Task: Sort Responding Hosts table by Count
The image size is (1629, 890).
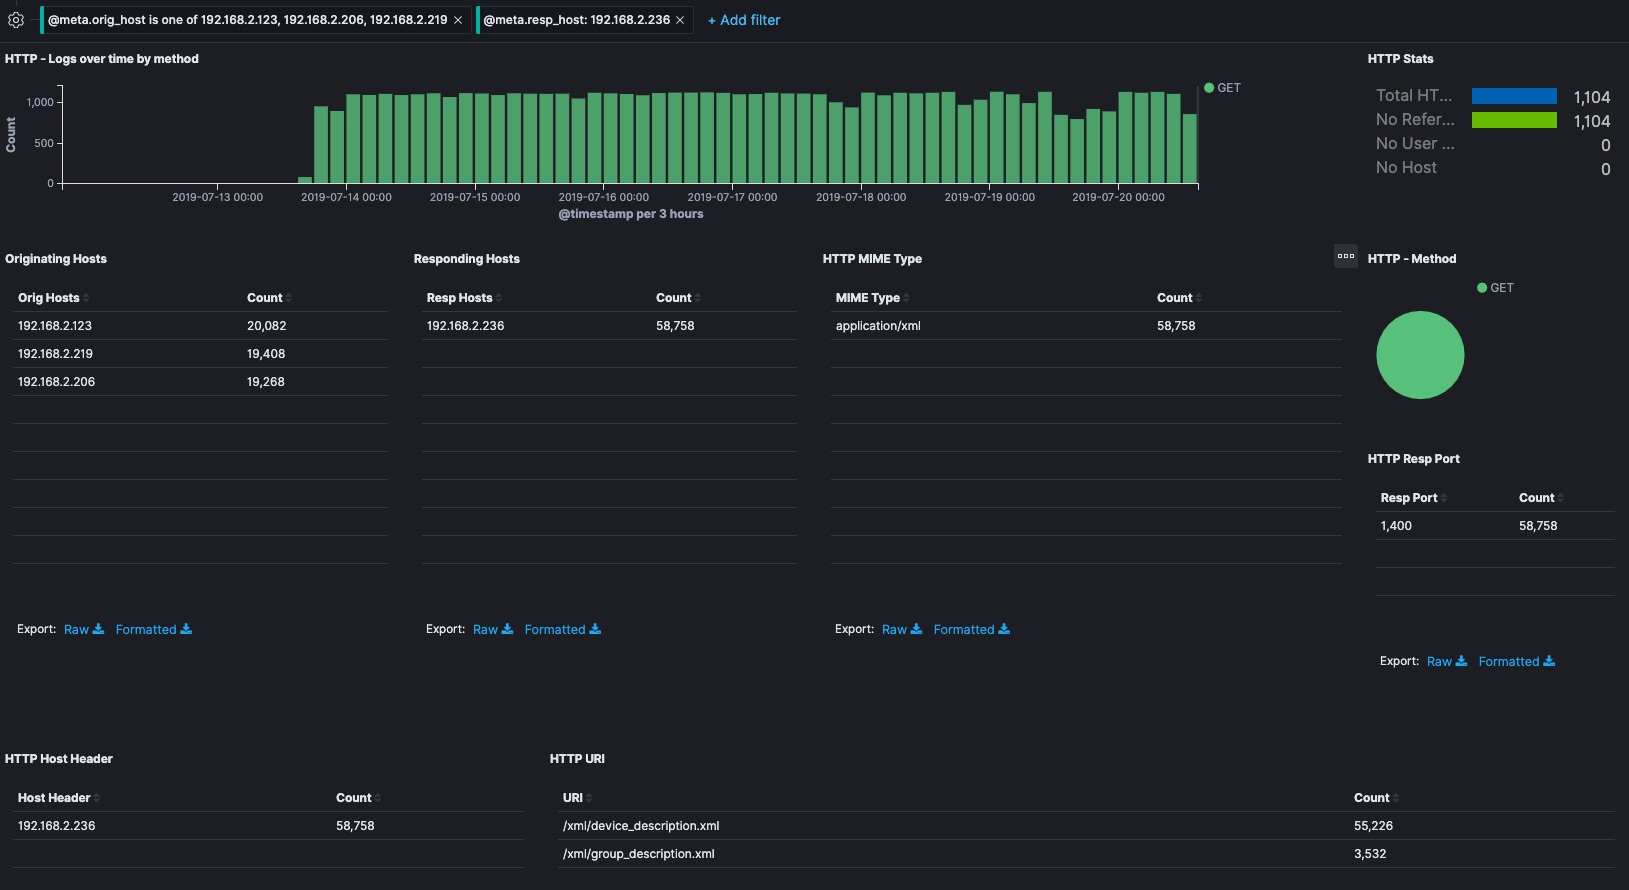Action: point(678,298)
